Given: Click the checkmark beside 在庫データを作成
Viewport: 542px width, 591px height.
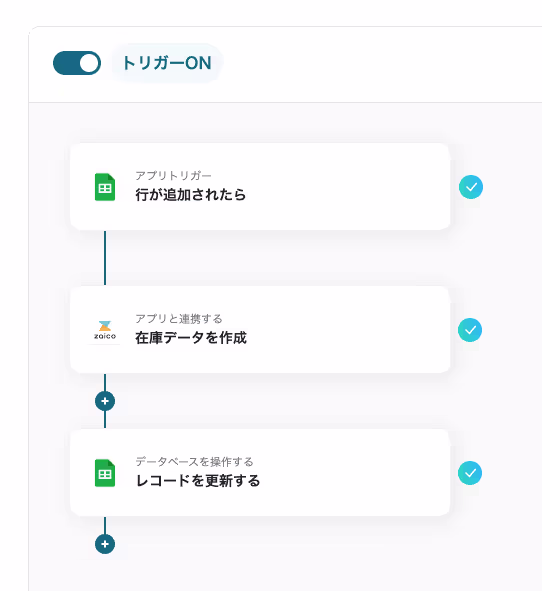Looking at the screenshot, I should (x=470, y=330).
